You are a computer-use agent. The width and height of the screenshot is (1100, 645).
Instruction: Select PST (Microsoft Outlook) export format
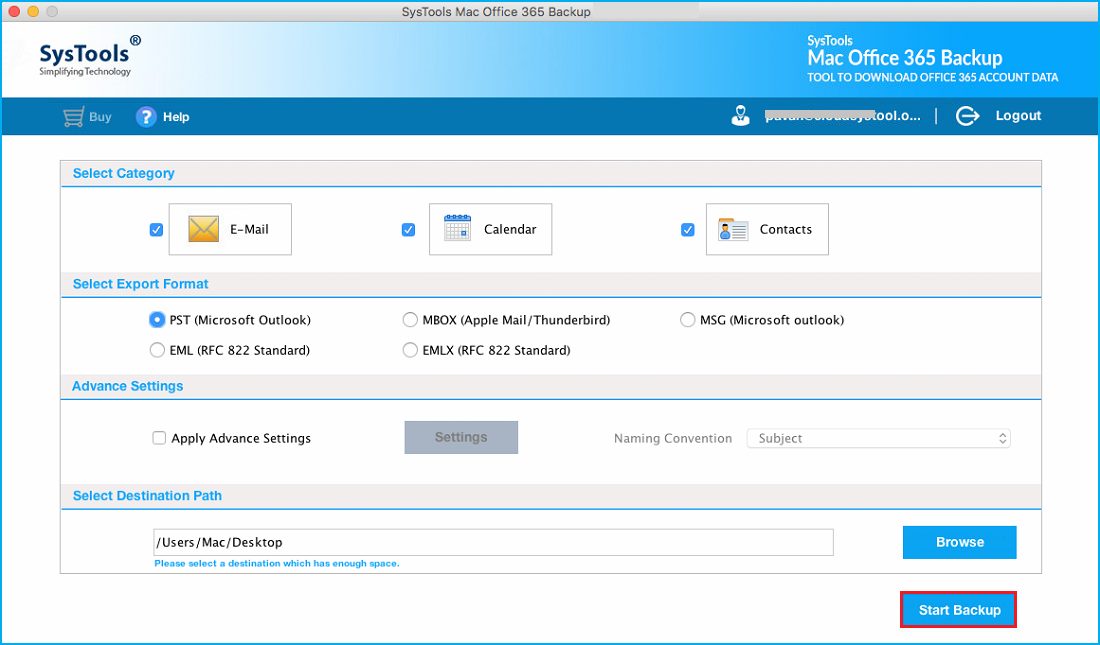coord(157,320)
